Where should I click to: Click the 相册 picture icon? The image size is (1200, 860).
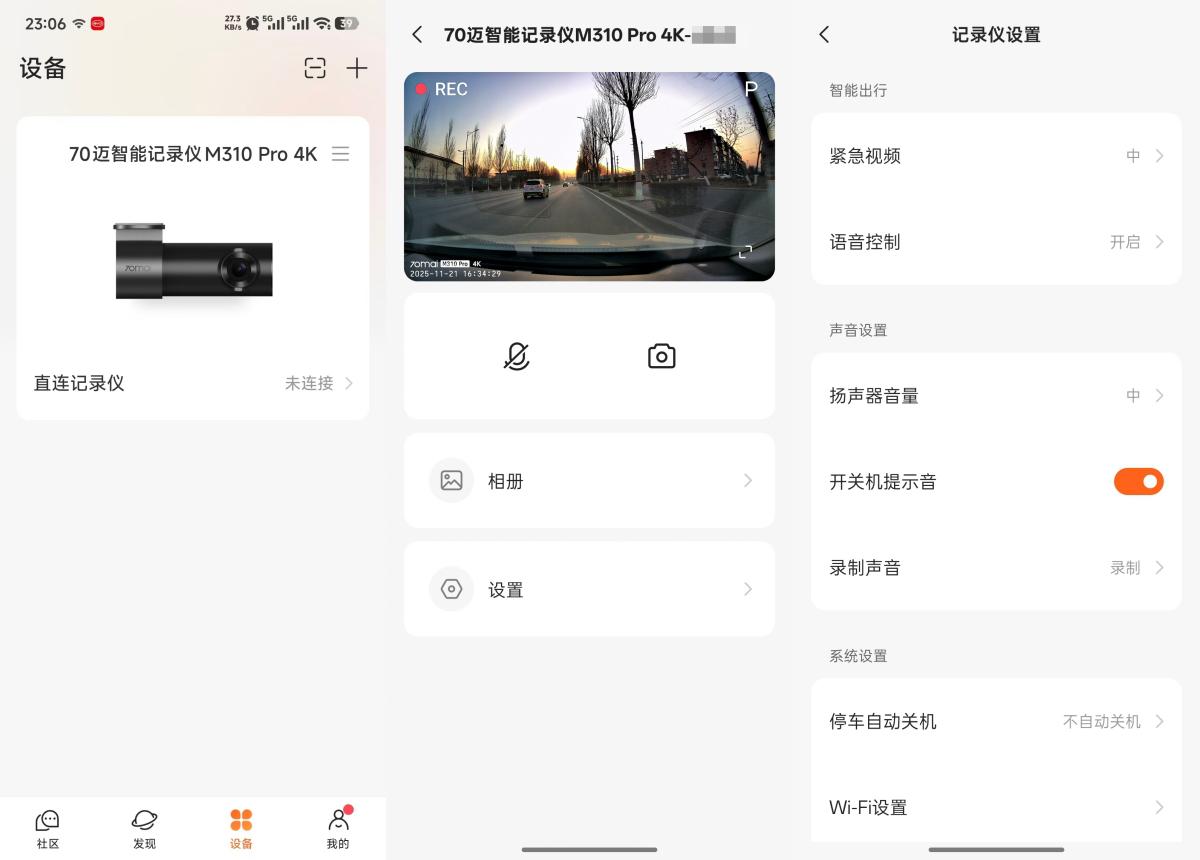point(451,481)
